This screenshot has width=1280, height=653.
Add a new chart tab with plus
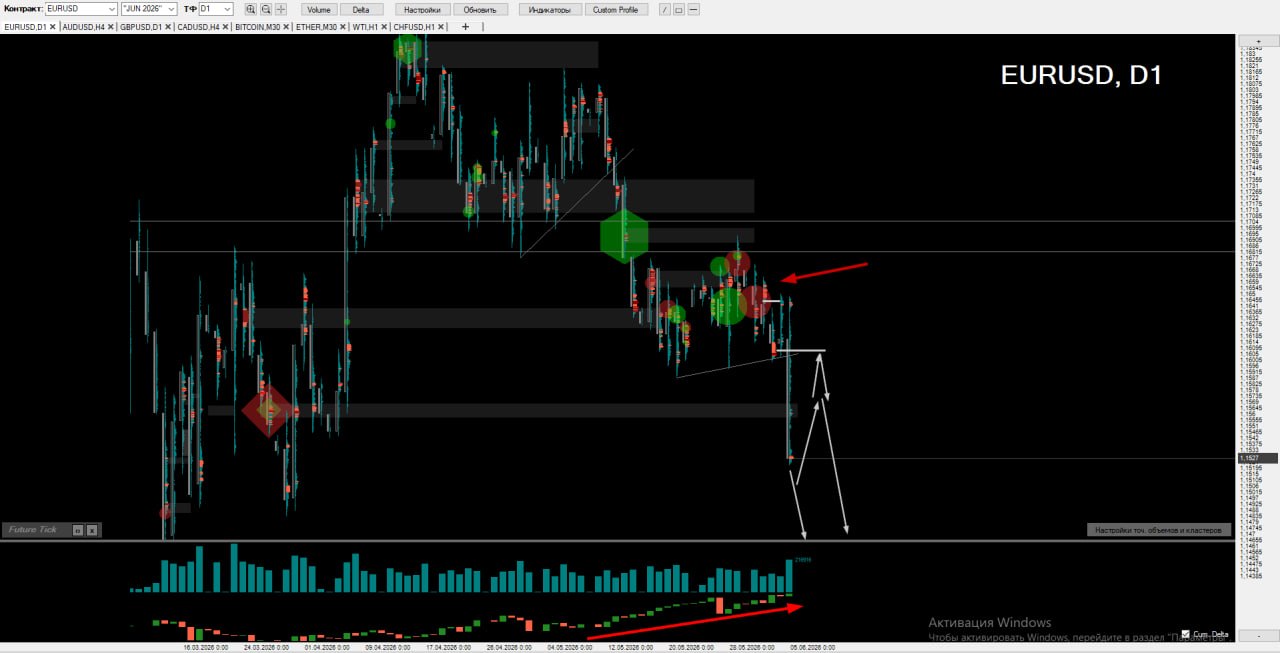(x=465, y=27)
